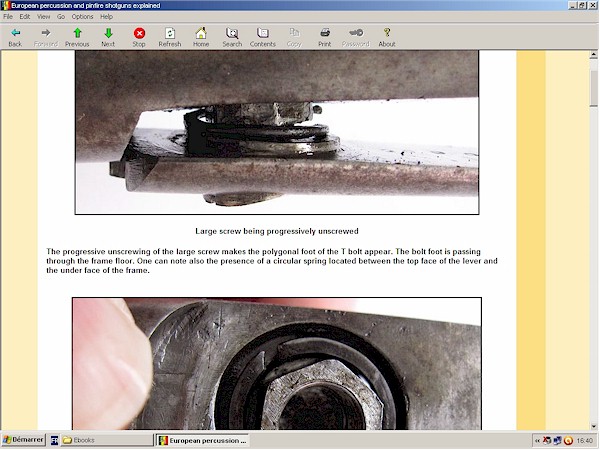600x450 pixels.
Task: Click the Back arrow icon
Action: click(15, 33)
